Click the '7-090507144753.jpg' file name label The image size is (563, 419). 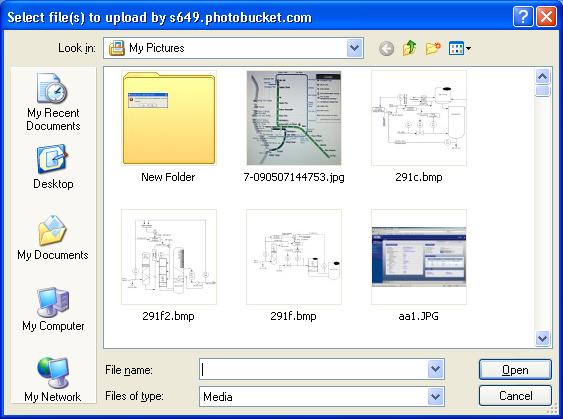[294, 177]
